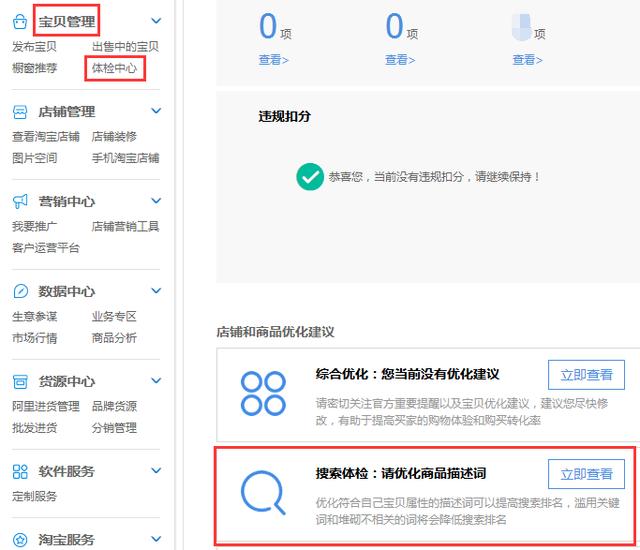Image resolution: width=640 pixels, height=550 pixels.
Task: Click 综合优化：您当前没有优化建议 title
Action: click(x=407, y=374)
